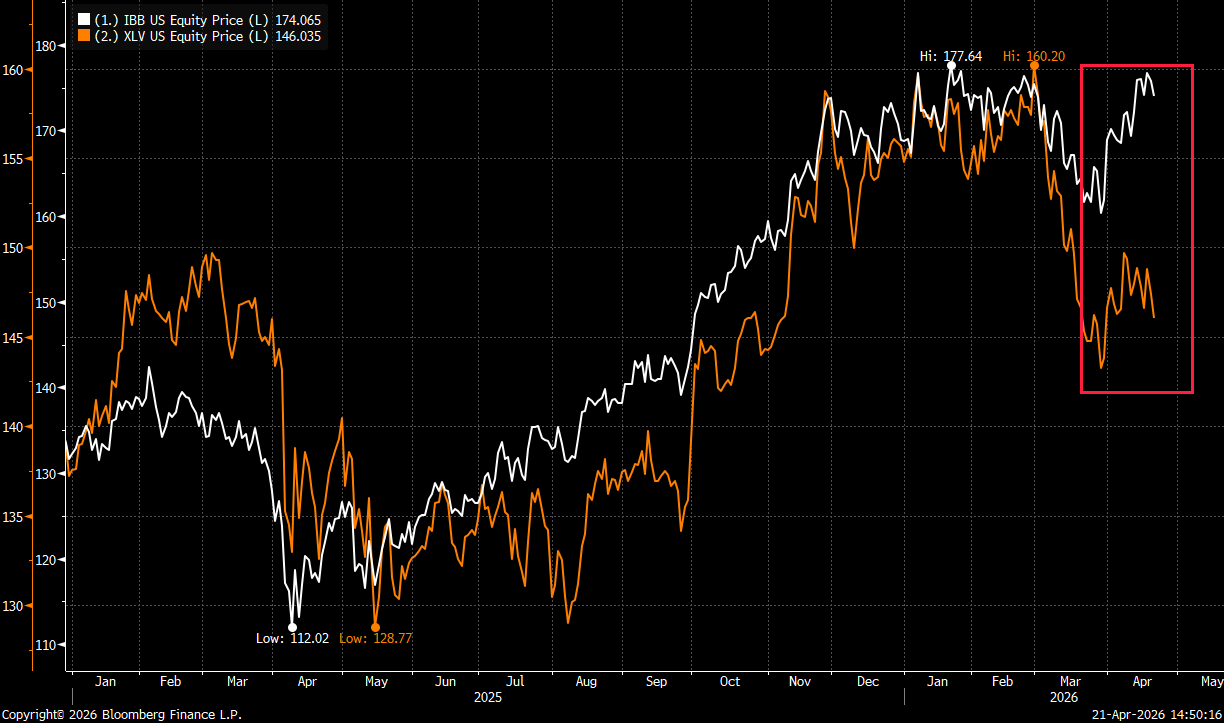The image size is (1224, 723).
Task: Click the orange 145 value on the axis
Action: 13,338
